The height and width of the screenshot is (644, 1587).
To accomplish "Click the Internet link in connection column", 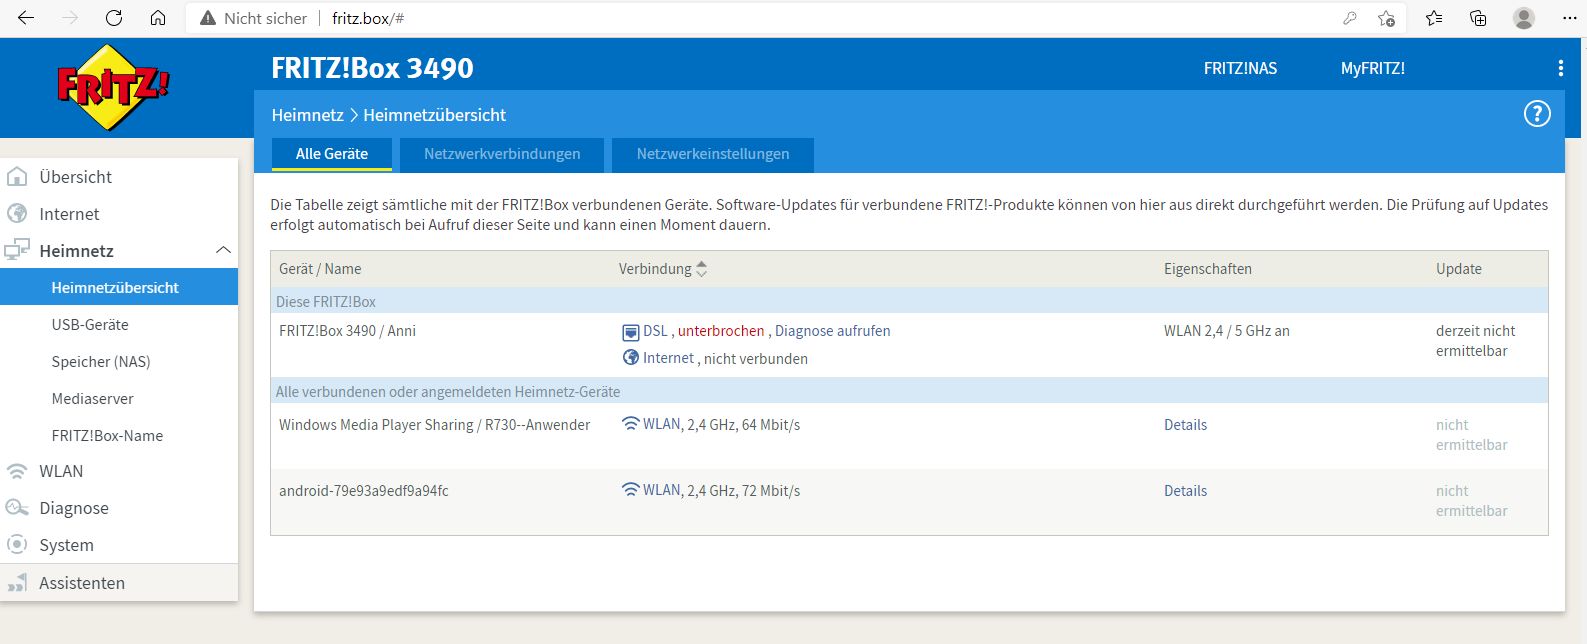I will [668, 358].
